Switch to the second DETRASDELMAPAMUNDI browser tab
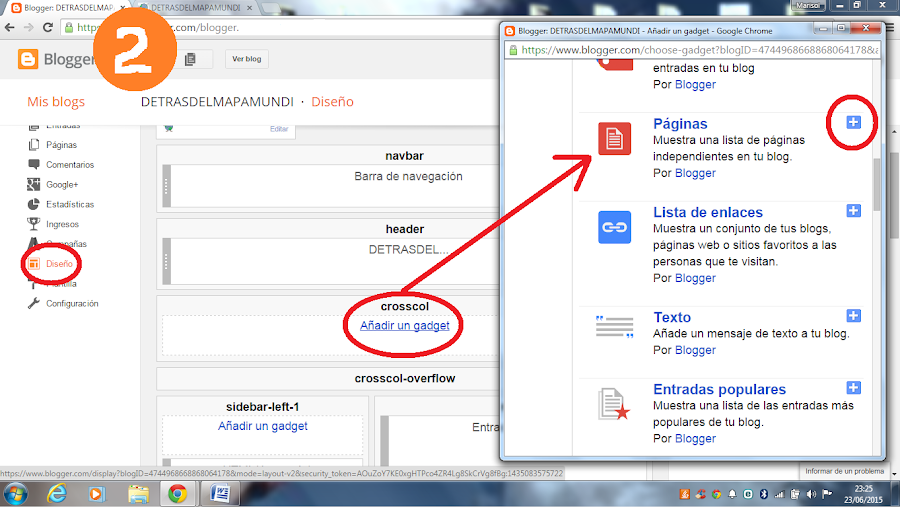The width and height of the screenshot is (900, 508). point(195,8)
